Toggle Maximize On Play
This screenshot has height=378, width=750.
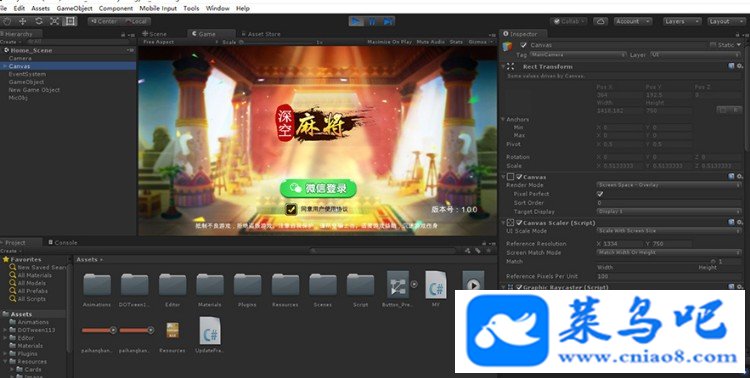pos(389,42)
